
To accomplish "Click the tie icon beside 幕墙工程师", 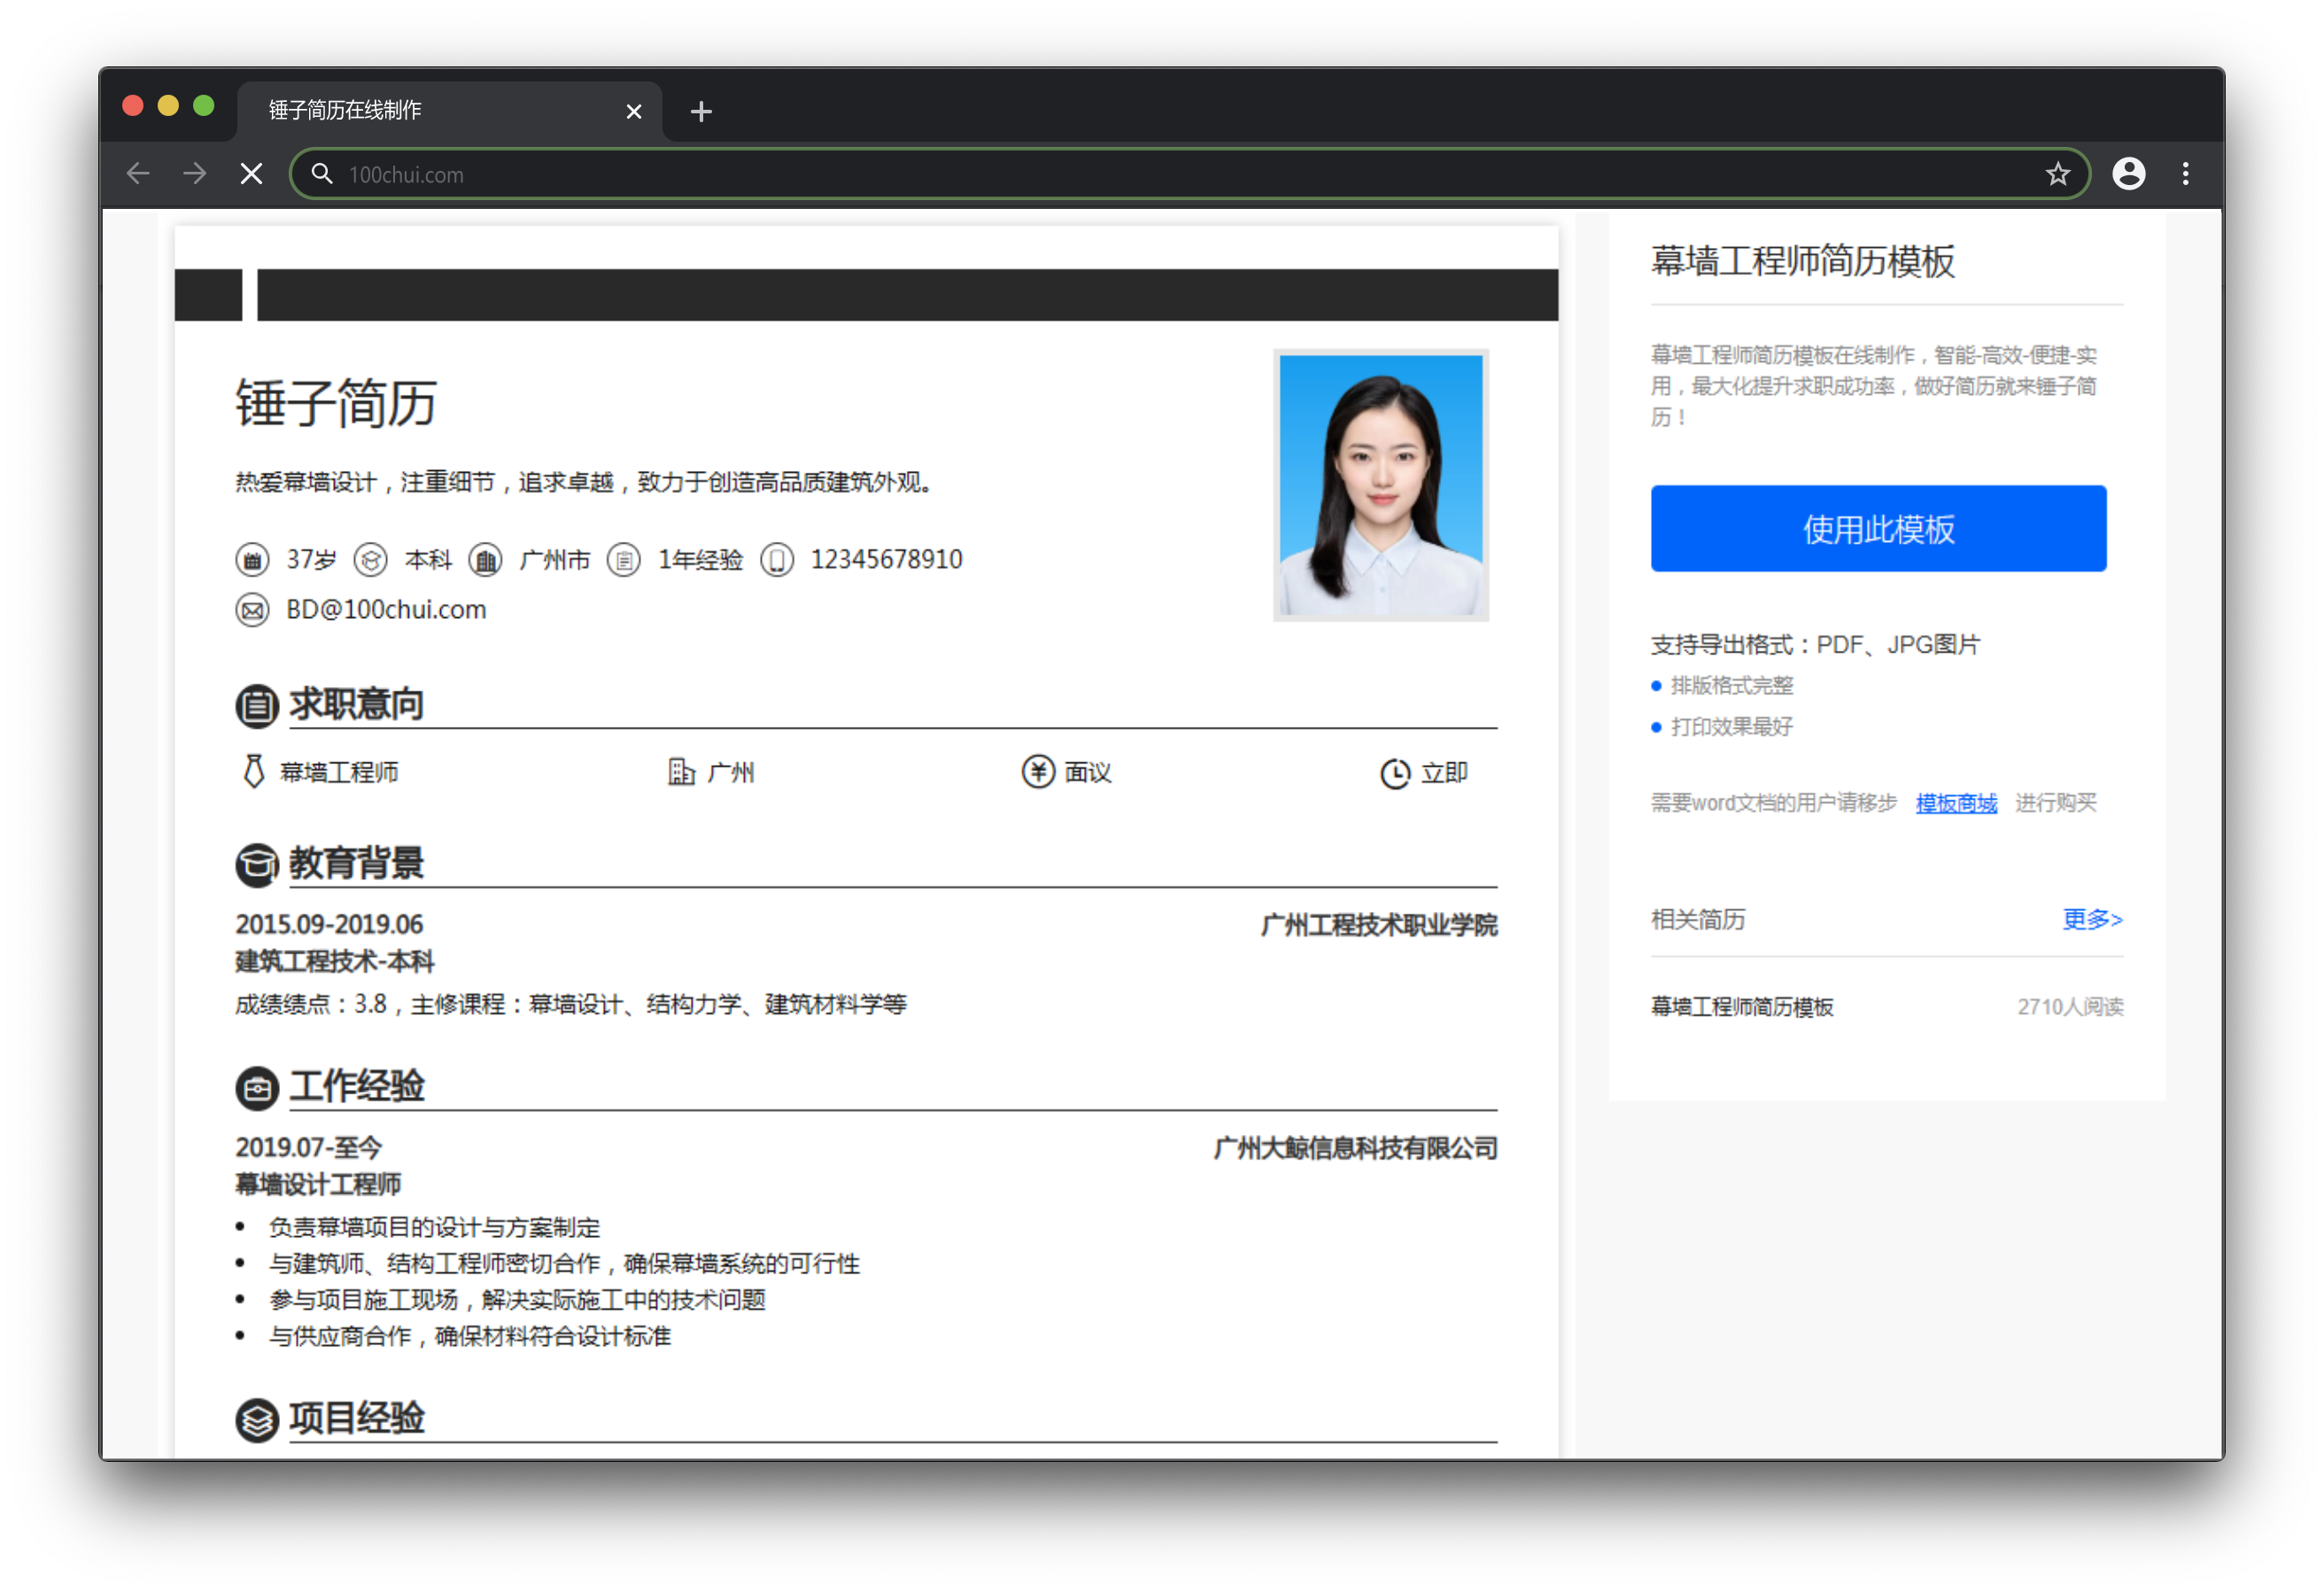I will [x=254, y=772].
